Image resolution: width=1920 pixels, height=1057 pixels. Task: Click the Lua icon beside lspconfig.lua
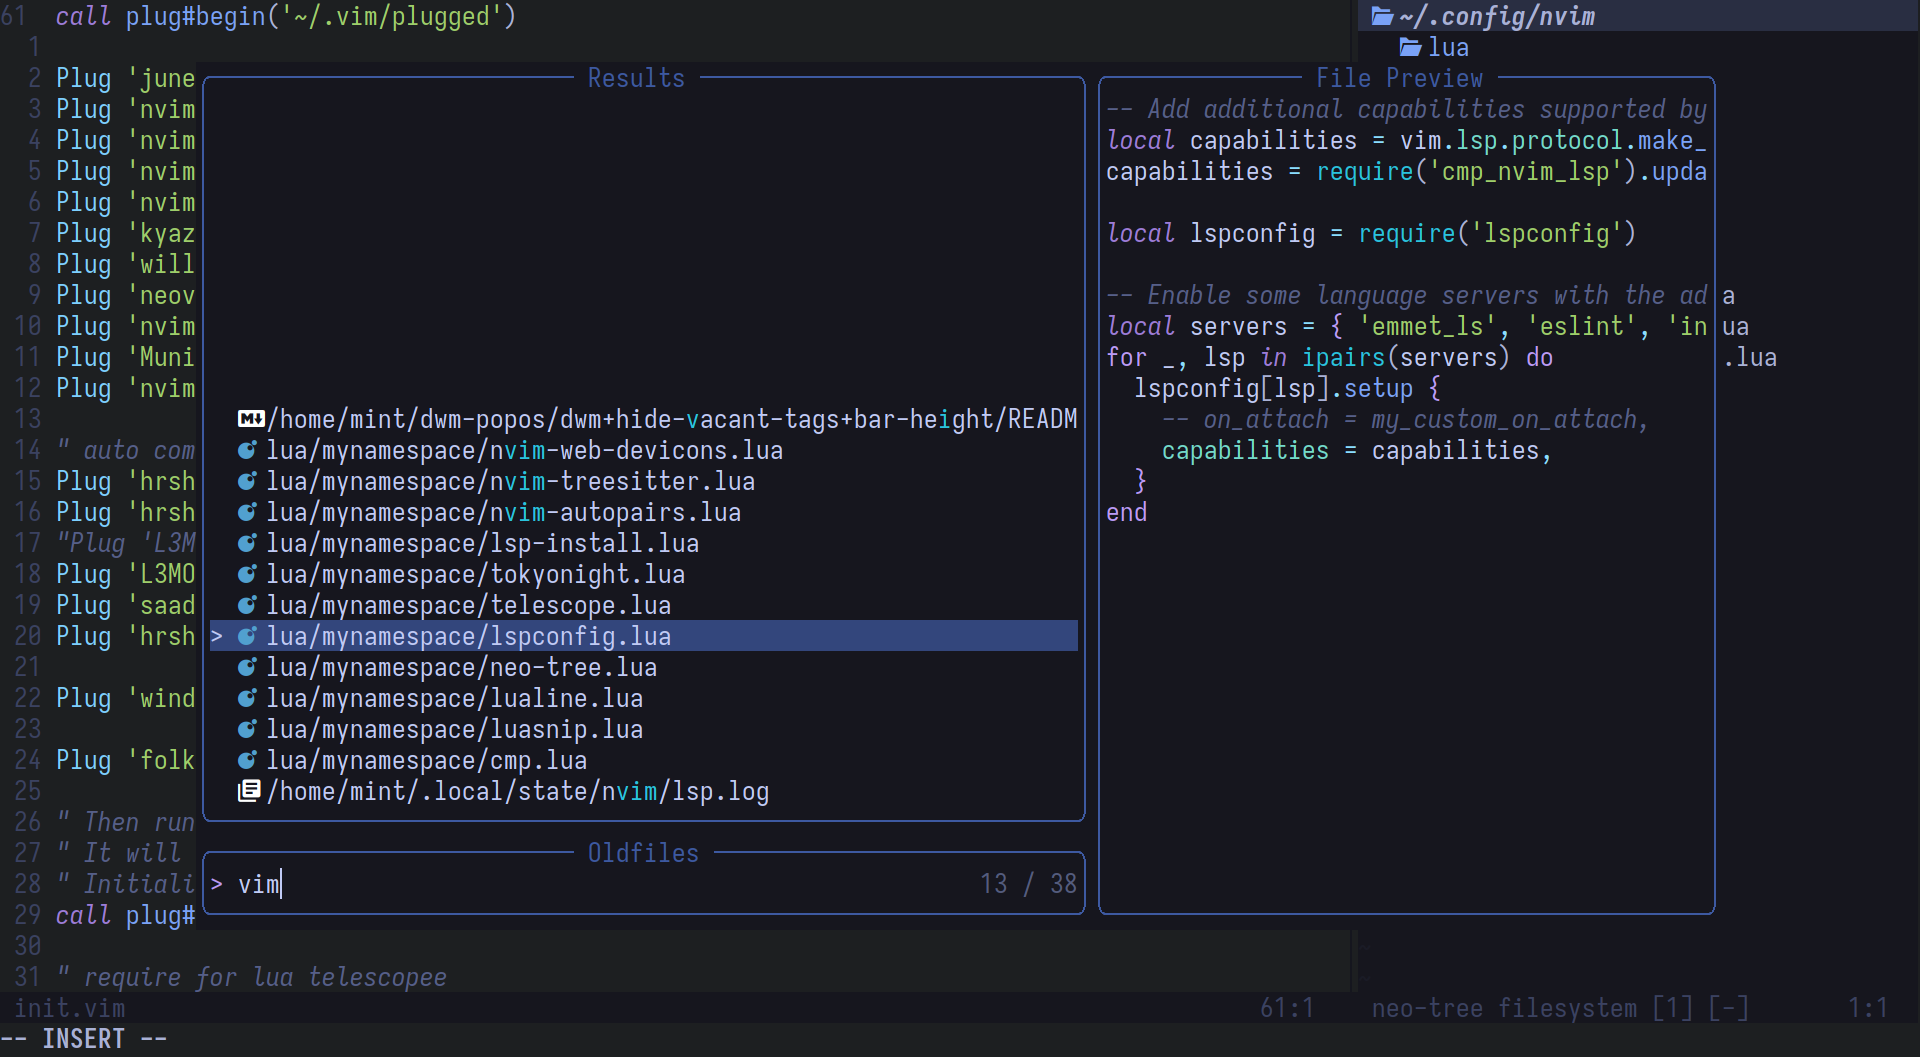(x=247, y=636)
